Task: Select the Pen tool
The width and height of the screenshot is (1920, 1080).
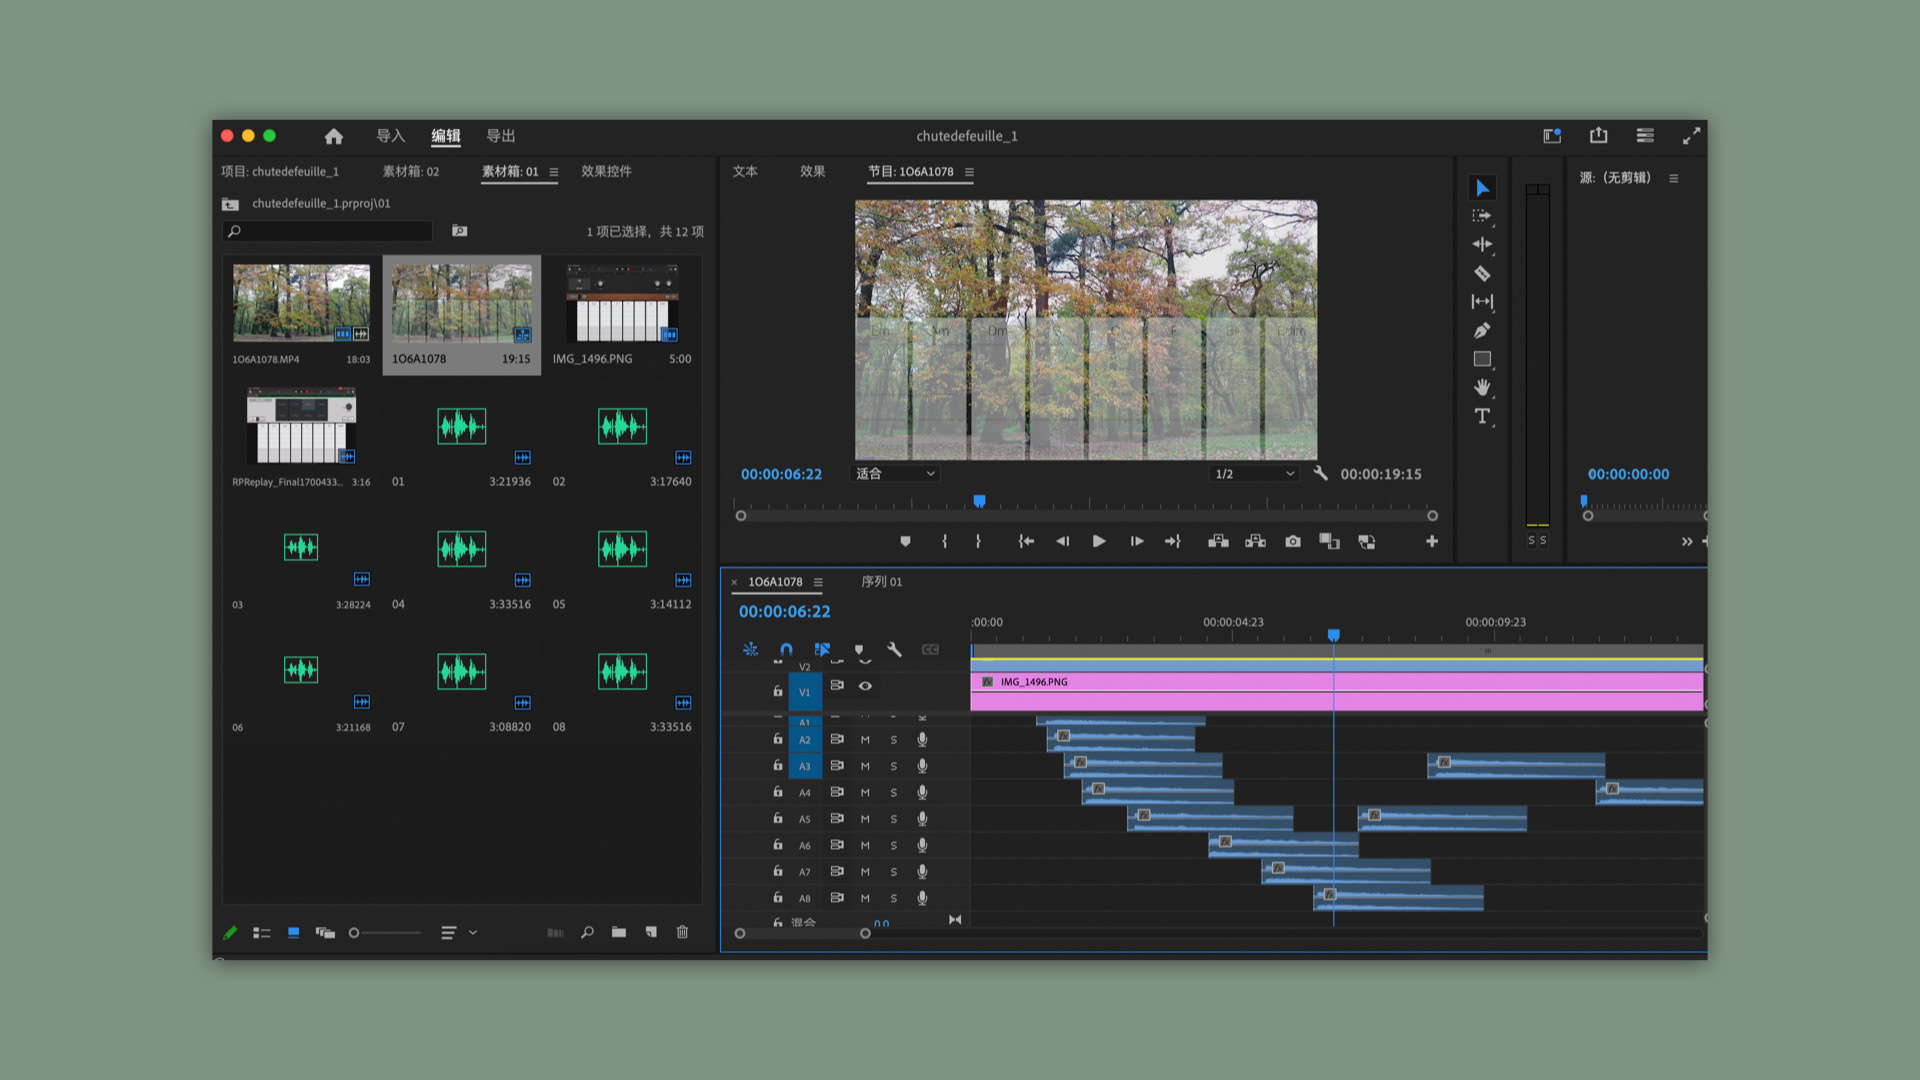Action: [x=1482, y=331]
